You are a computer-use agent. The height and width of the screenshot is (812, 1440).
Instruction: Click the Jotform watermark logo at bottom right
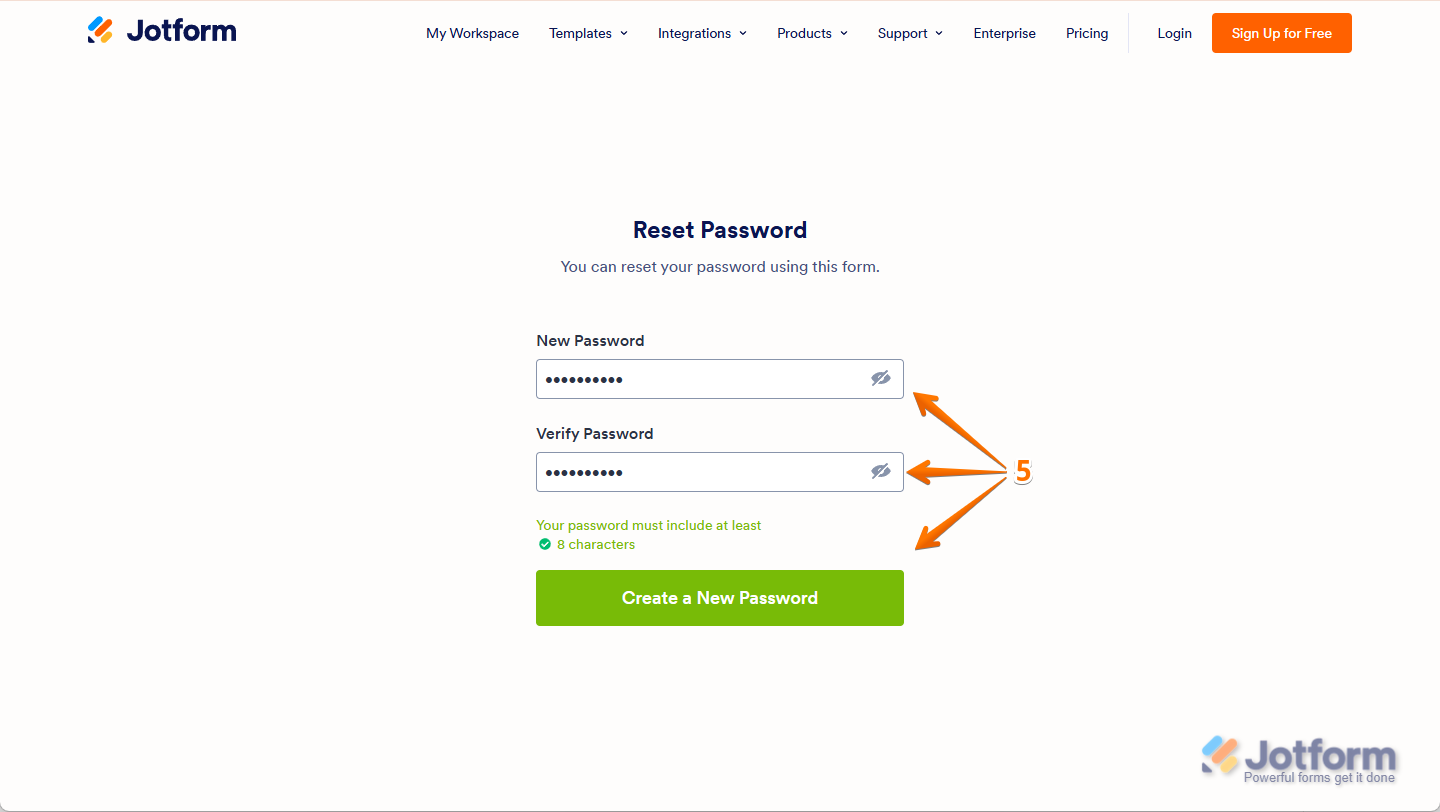[1299, 760]
